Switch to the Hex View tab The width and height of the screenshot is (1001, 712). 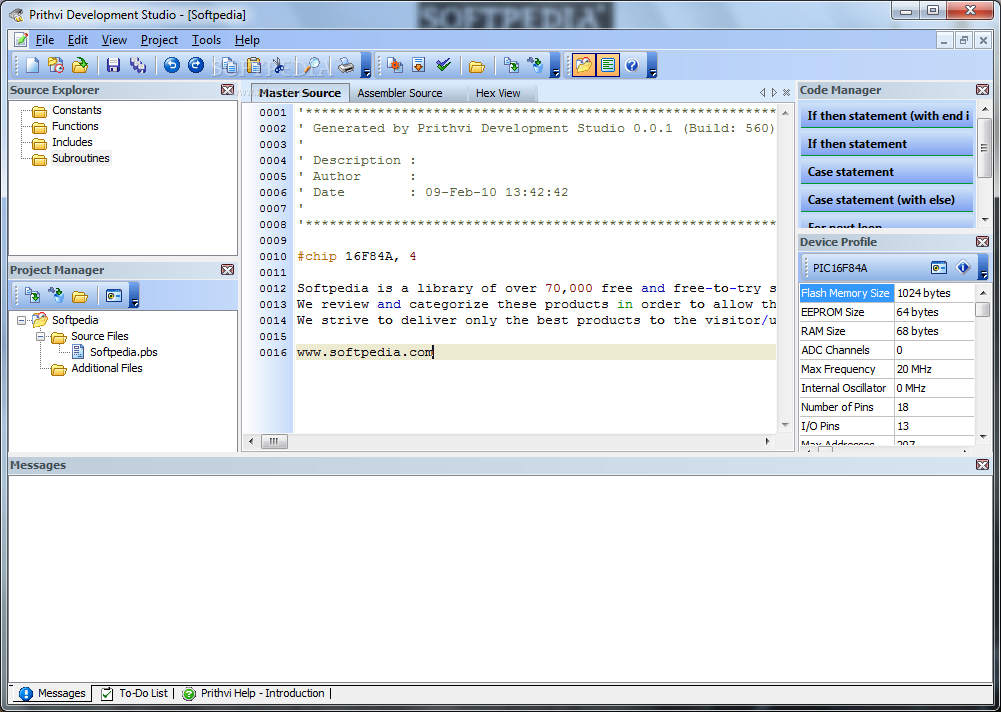pos(498,93)
